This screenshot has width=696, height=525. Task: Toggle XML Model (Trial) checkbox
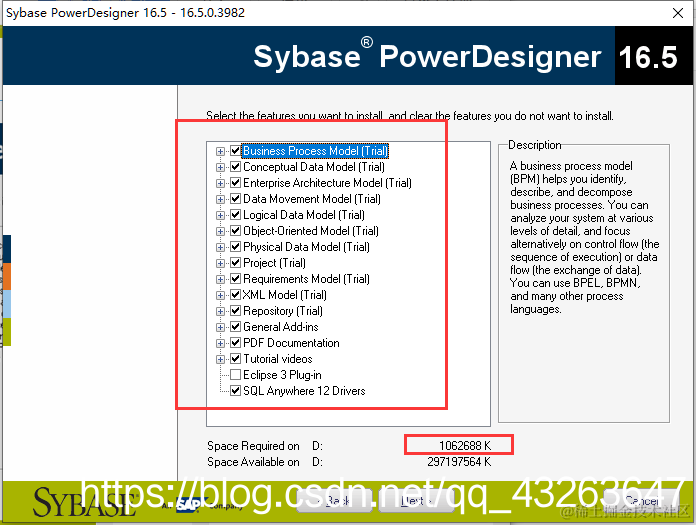(236, 294)
